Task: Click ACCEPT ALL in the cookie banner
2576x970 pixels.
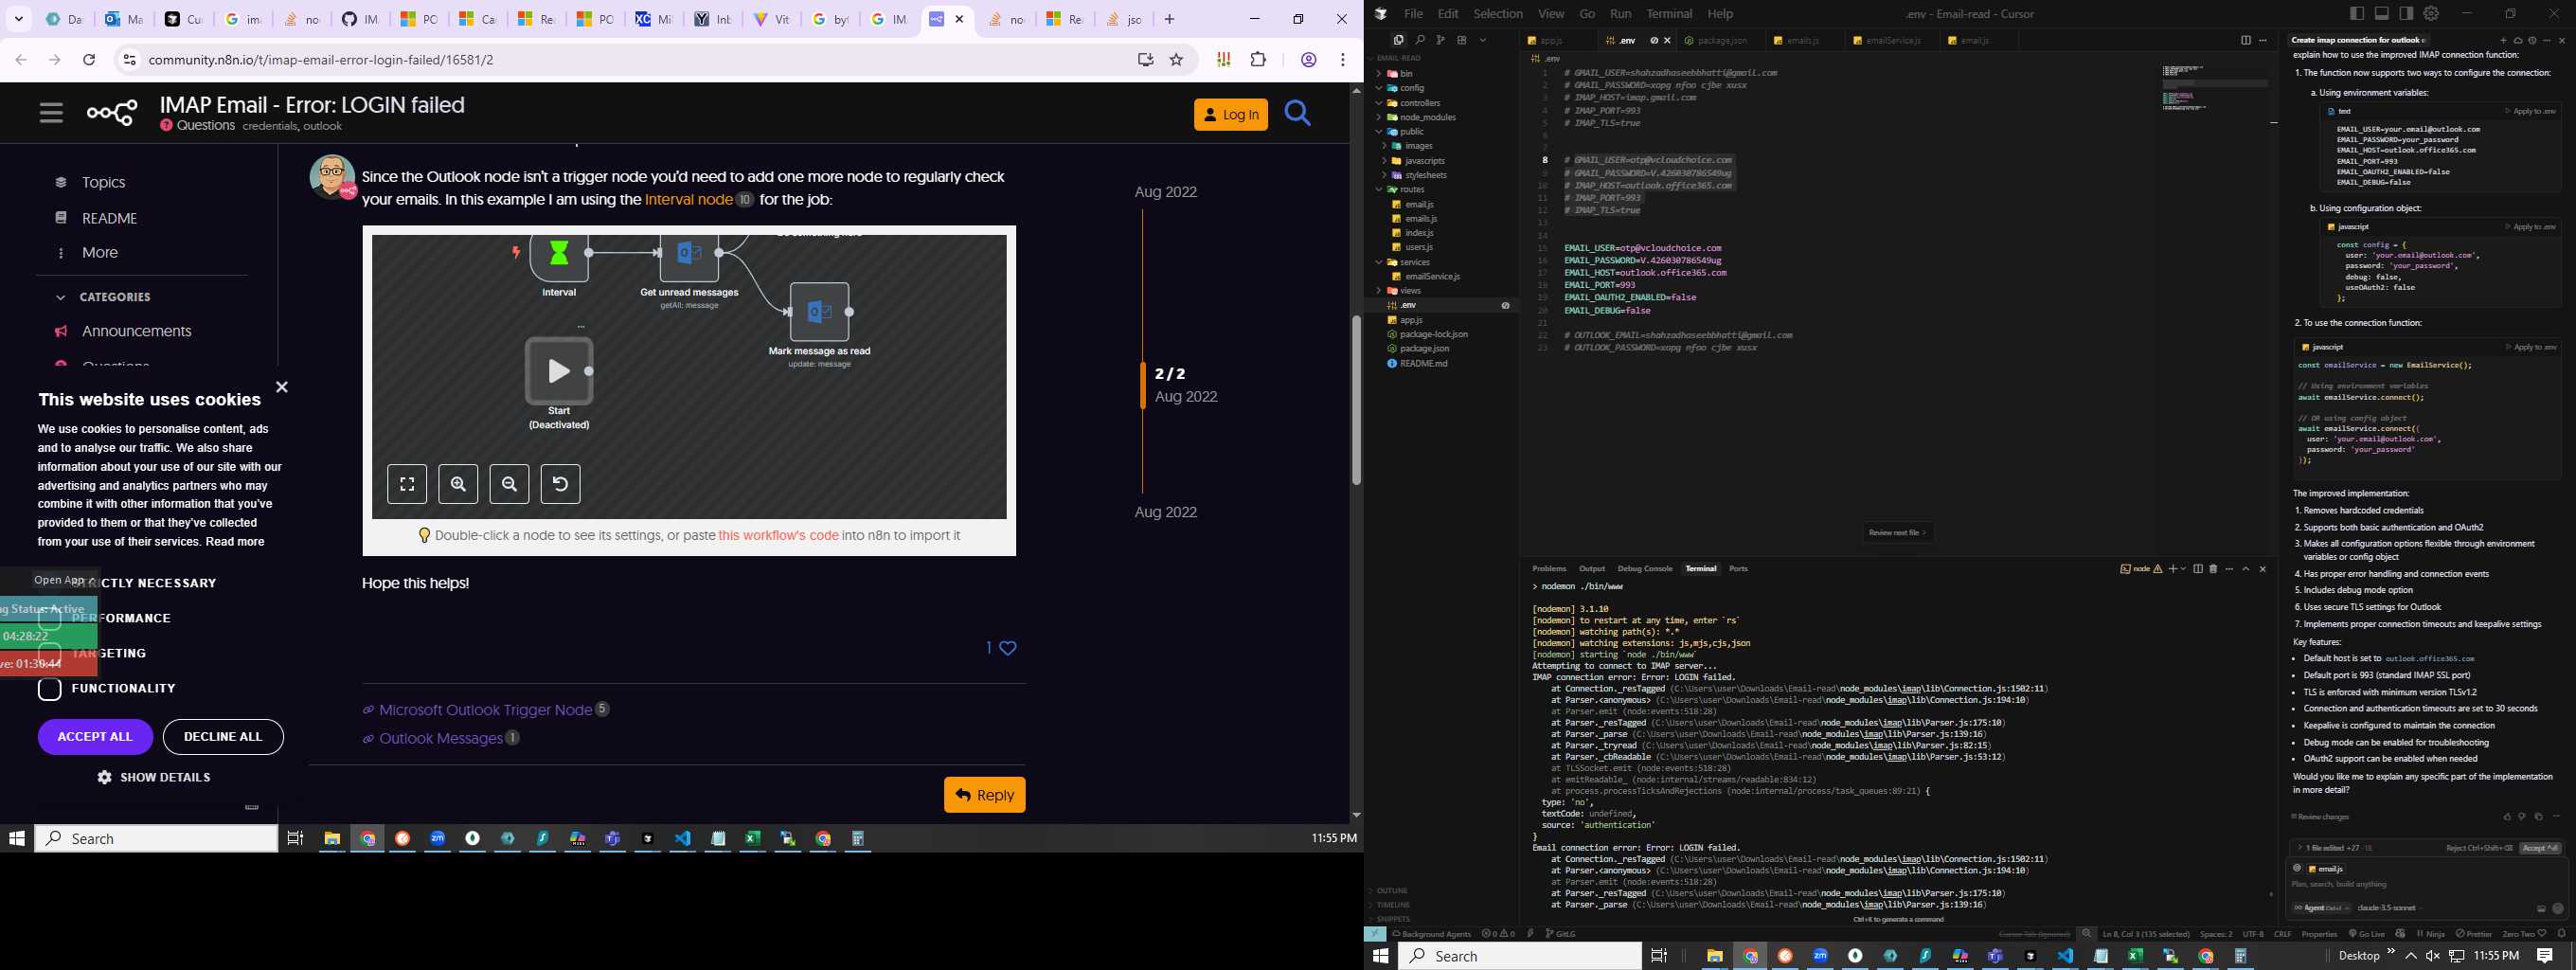Action: tap(95, 737)
